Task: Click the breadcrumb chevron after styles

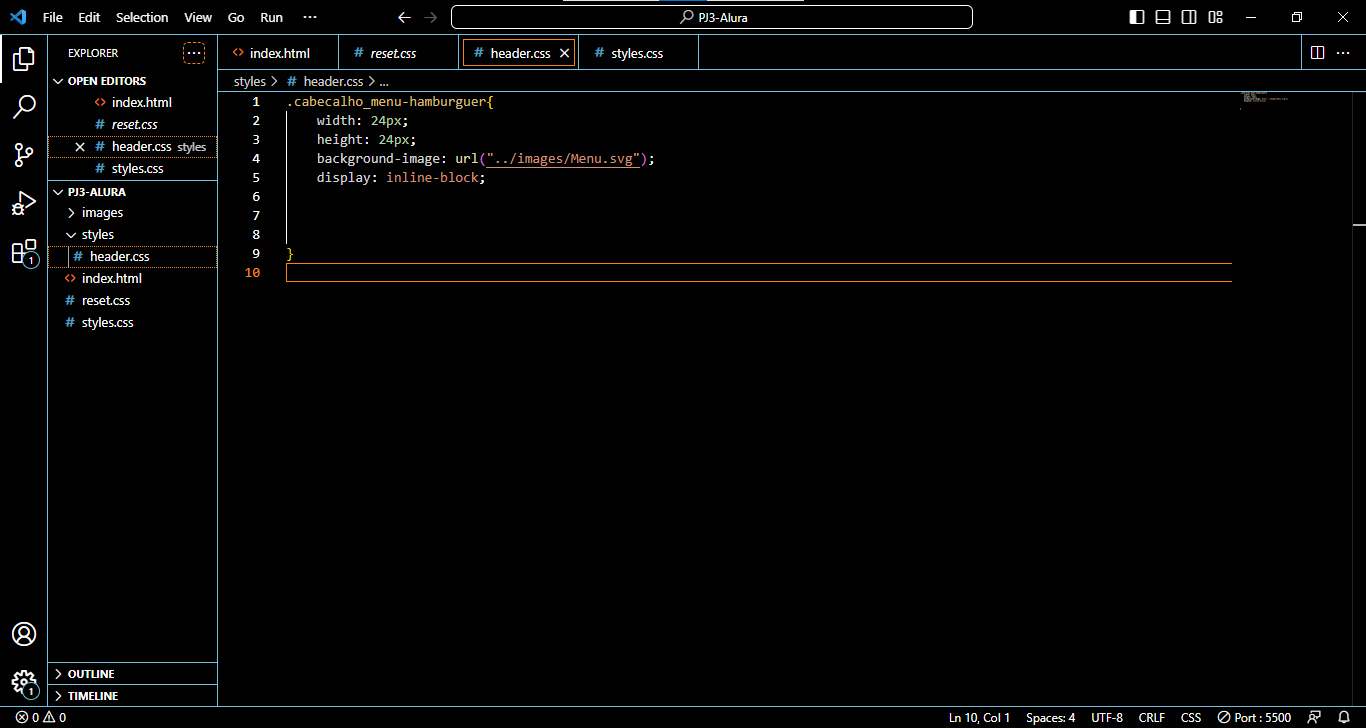Action: coord(275,82)
